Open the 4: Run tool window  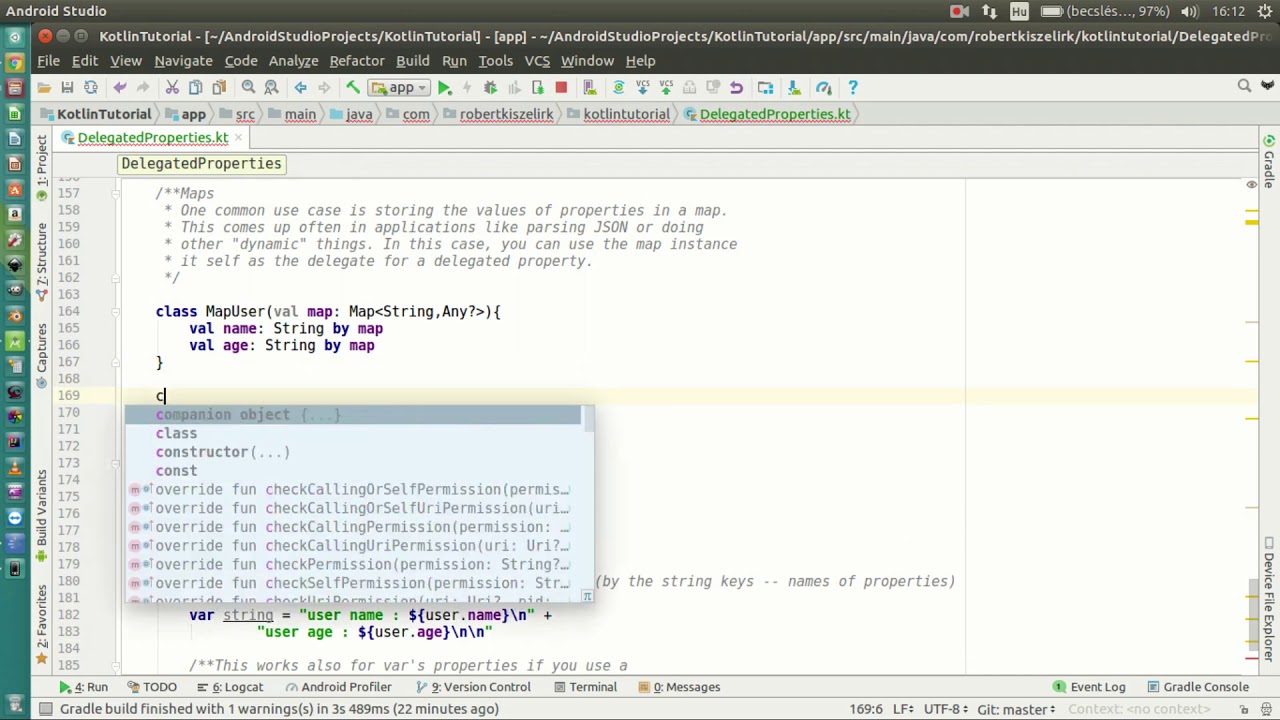pyautogui.click(x=84, y=687)
